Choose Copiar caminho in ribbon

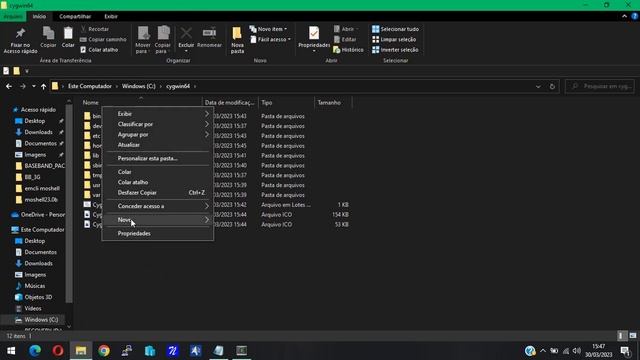point(103,40)
